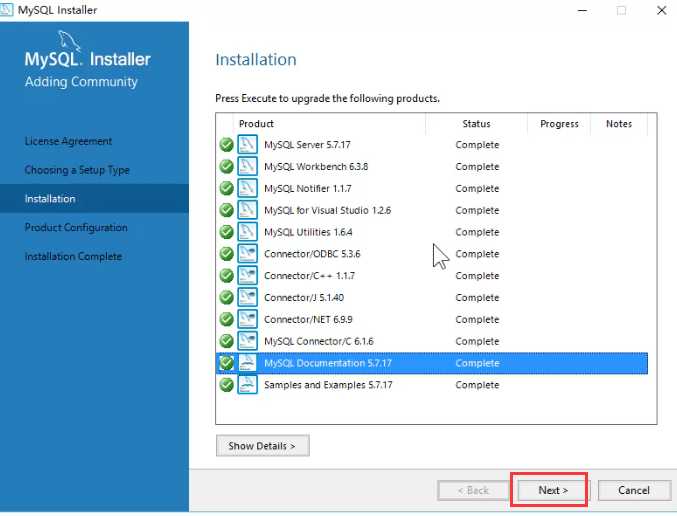Select the MySQL Workbench 6.3.8 row text
This screenshot has width=677, height=516.
pyautogui.click(x=316, y=167)
